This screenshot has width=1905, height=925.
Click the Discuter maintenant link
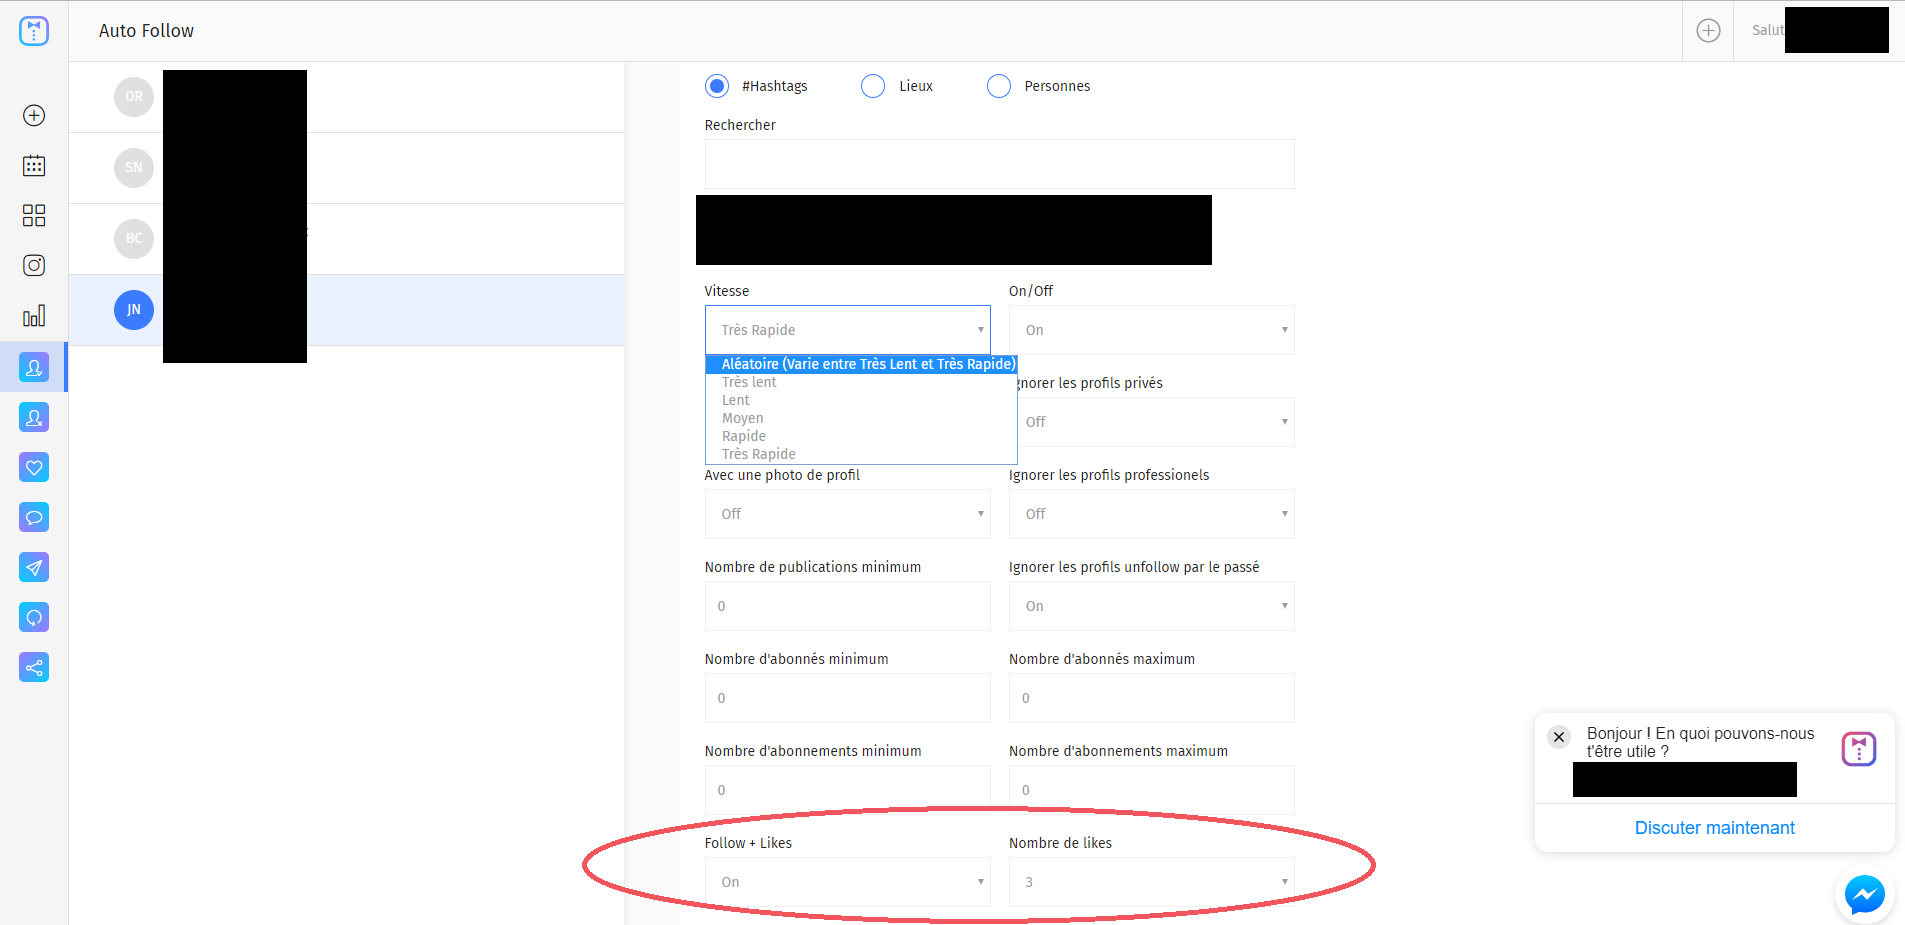pos(1714,828)
